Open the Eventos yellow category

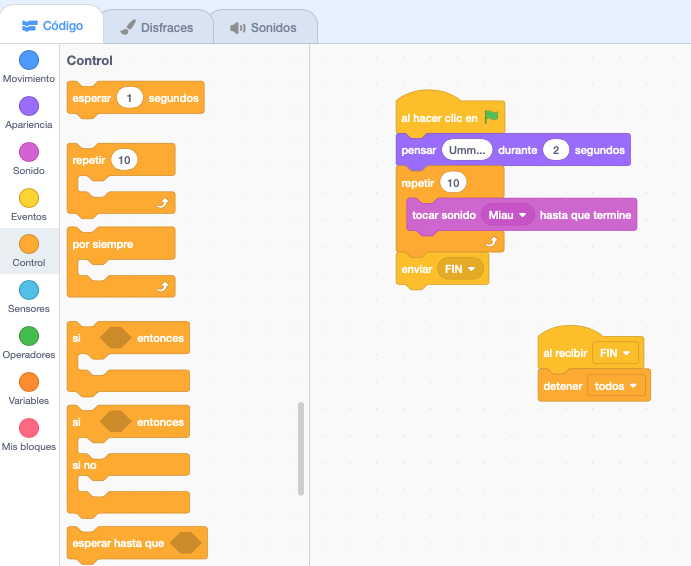29,199
